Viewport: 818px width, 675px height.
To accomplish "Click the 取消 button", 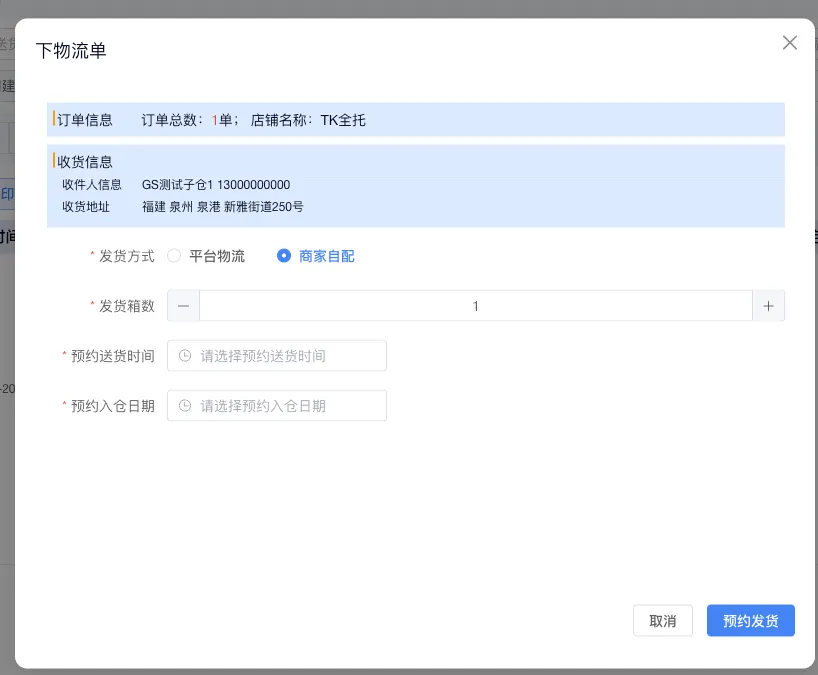I will pos(663,621).
